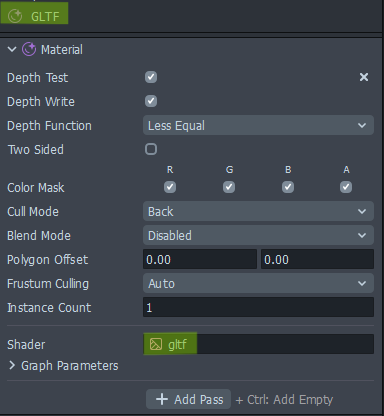Open the Depth Function dropdown
The width and height of the screenshot is (384, 416).
click(258, 125)
